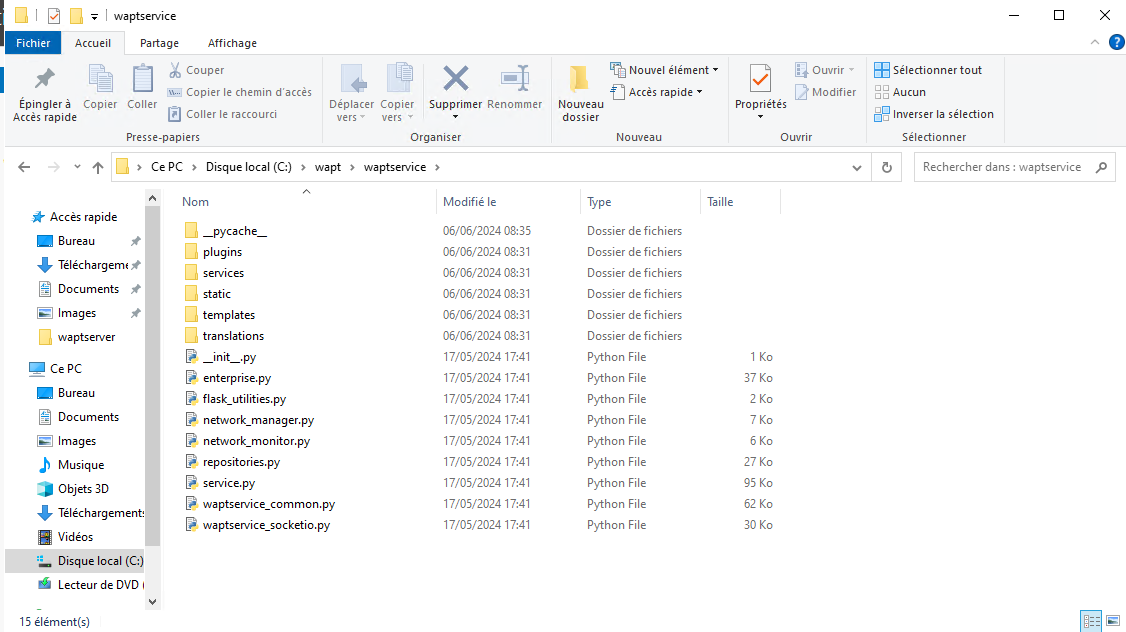This screenshot has width=1126, height=632.
Task: Click the Supprimer delete icon in ribbon
Action: pos(455,78)
